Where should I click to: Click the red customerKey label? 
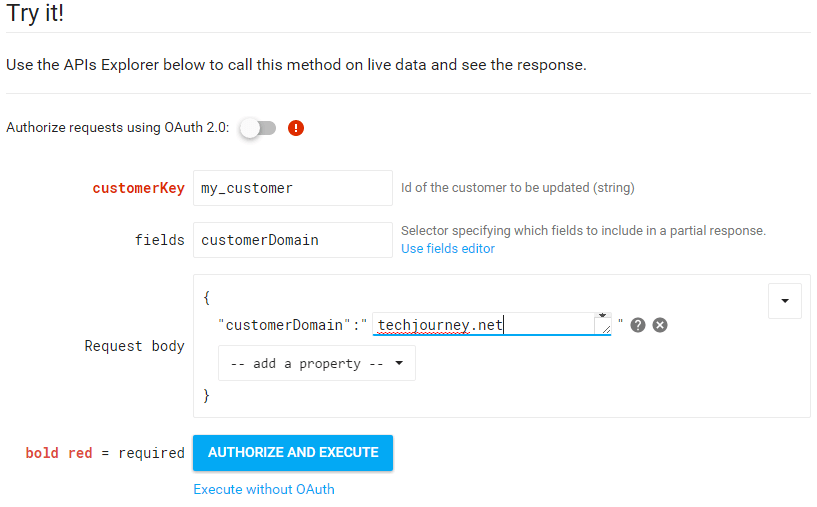coord(138,187)
